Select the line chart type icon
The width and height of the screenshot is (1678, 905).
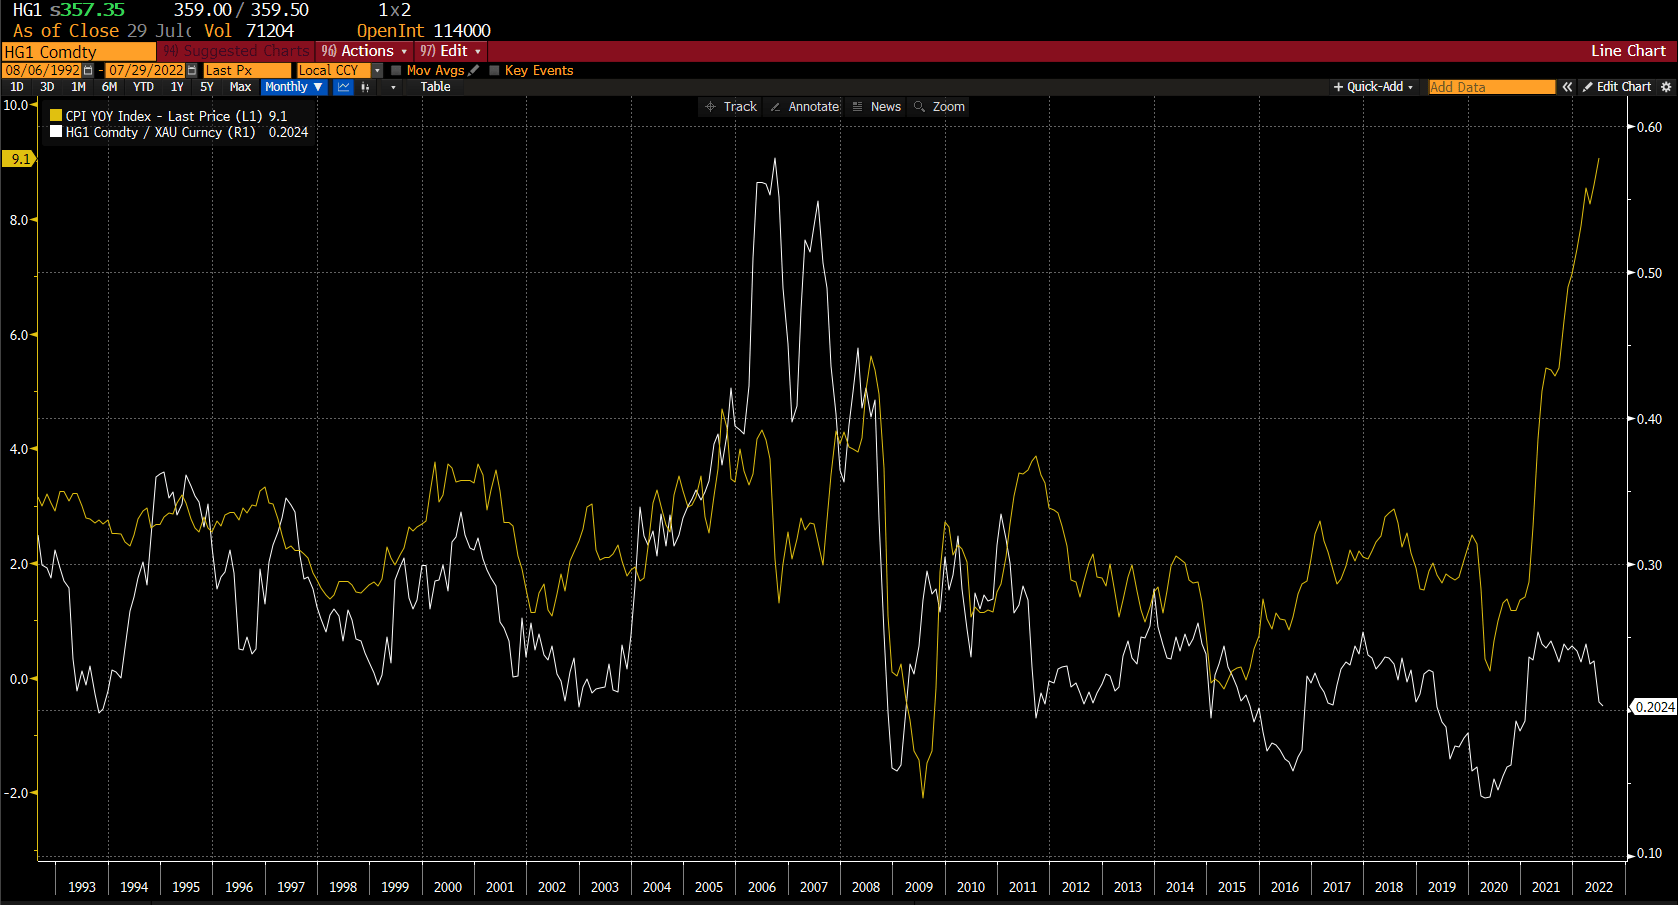point(343,87)
